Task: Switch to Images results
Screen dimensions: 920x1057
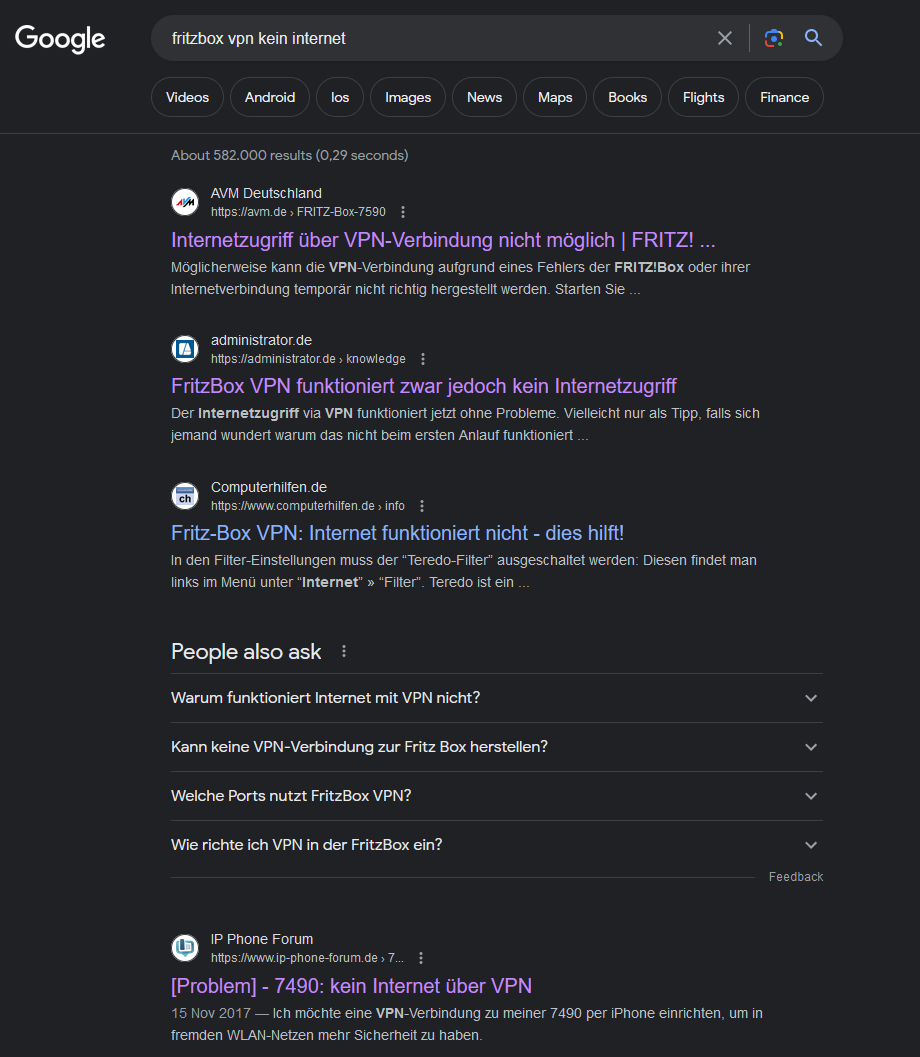Action: pos(408,97)
